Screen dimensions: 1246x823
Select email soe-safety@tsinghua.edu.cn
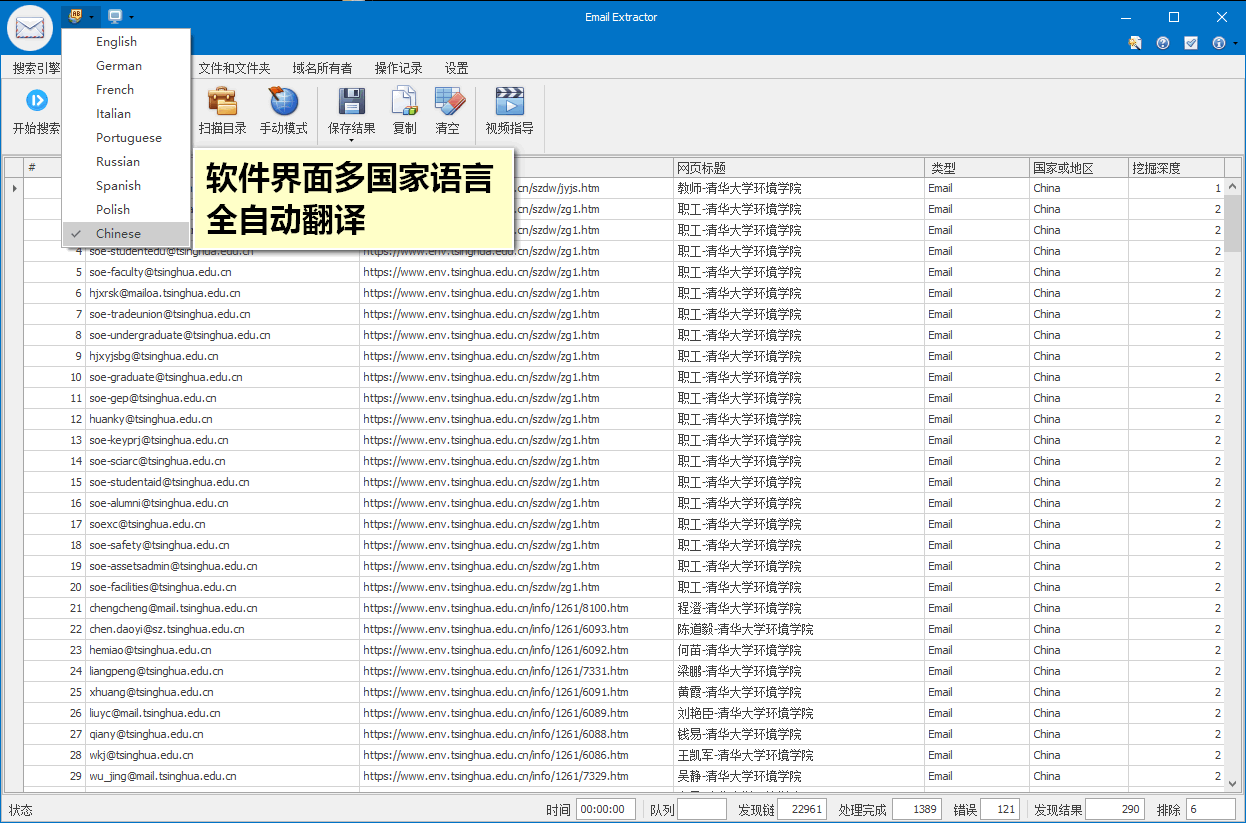pos(159,545)
